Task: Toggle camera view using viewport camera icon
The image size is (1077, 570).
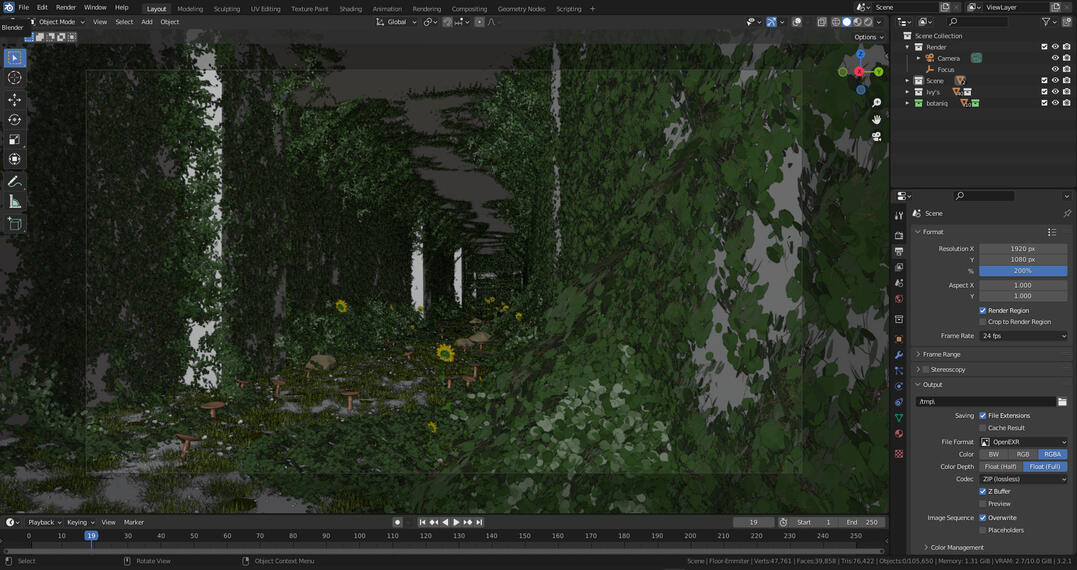Action: pyautogui.click(x=877, y=137)
